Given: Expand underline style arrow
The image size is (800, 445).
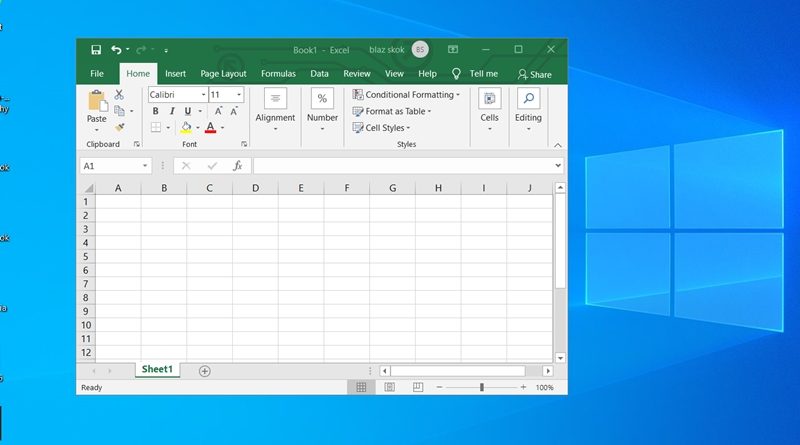Looking at the screenshot, I should tap(200, 111).
